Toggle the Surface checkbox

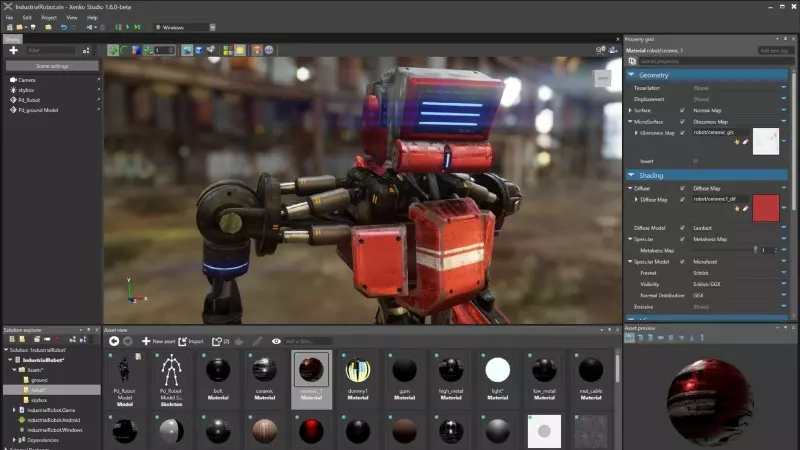(x=682, y=110)
